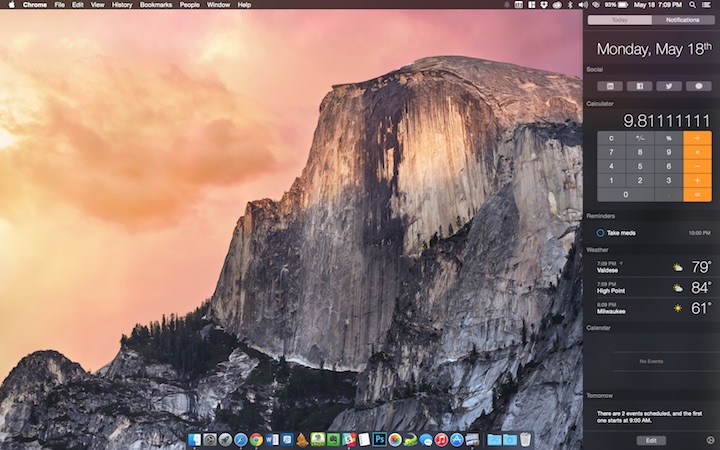The image size is (720, 450).
Task: Open iTunes in the dock
Action: tap(441, 439)
